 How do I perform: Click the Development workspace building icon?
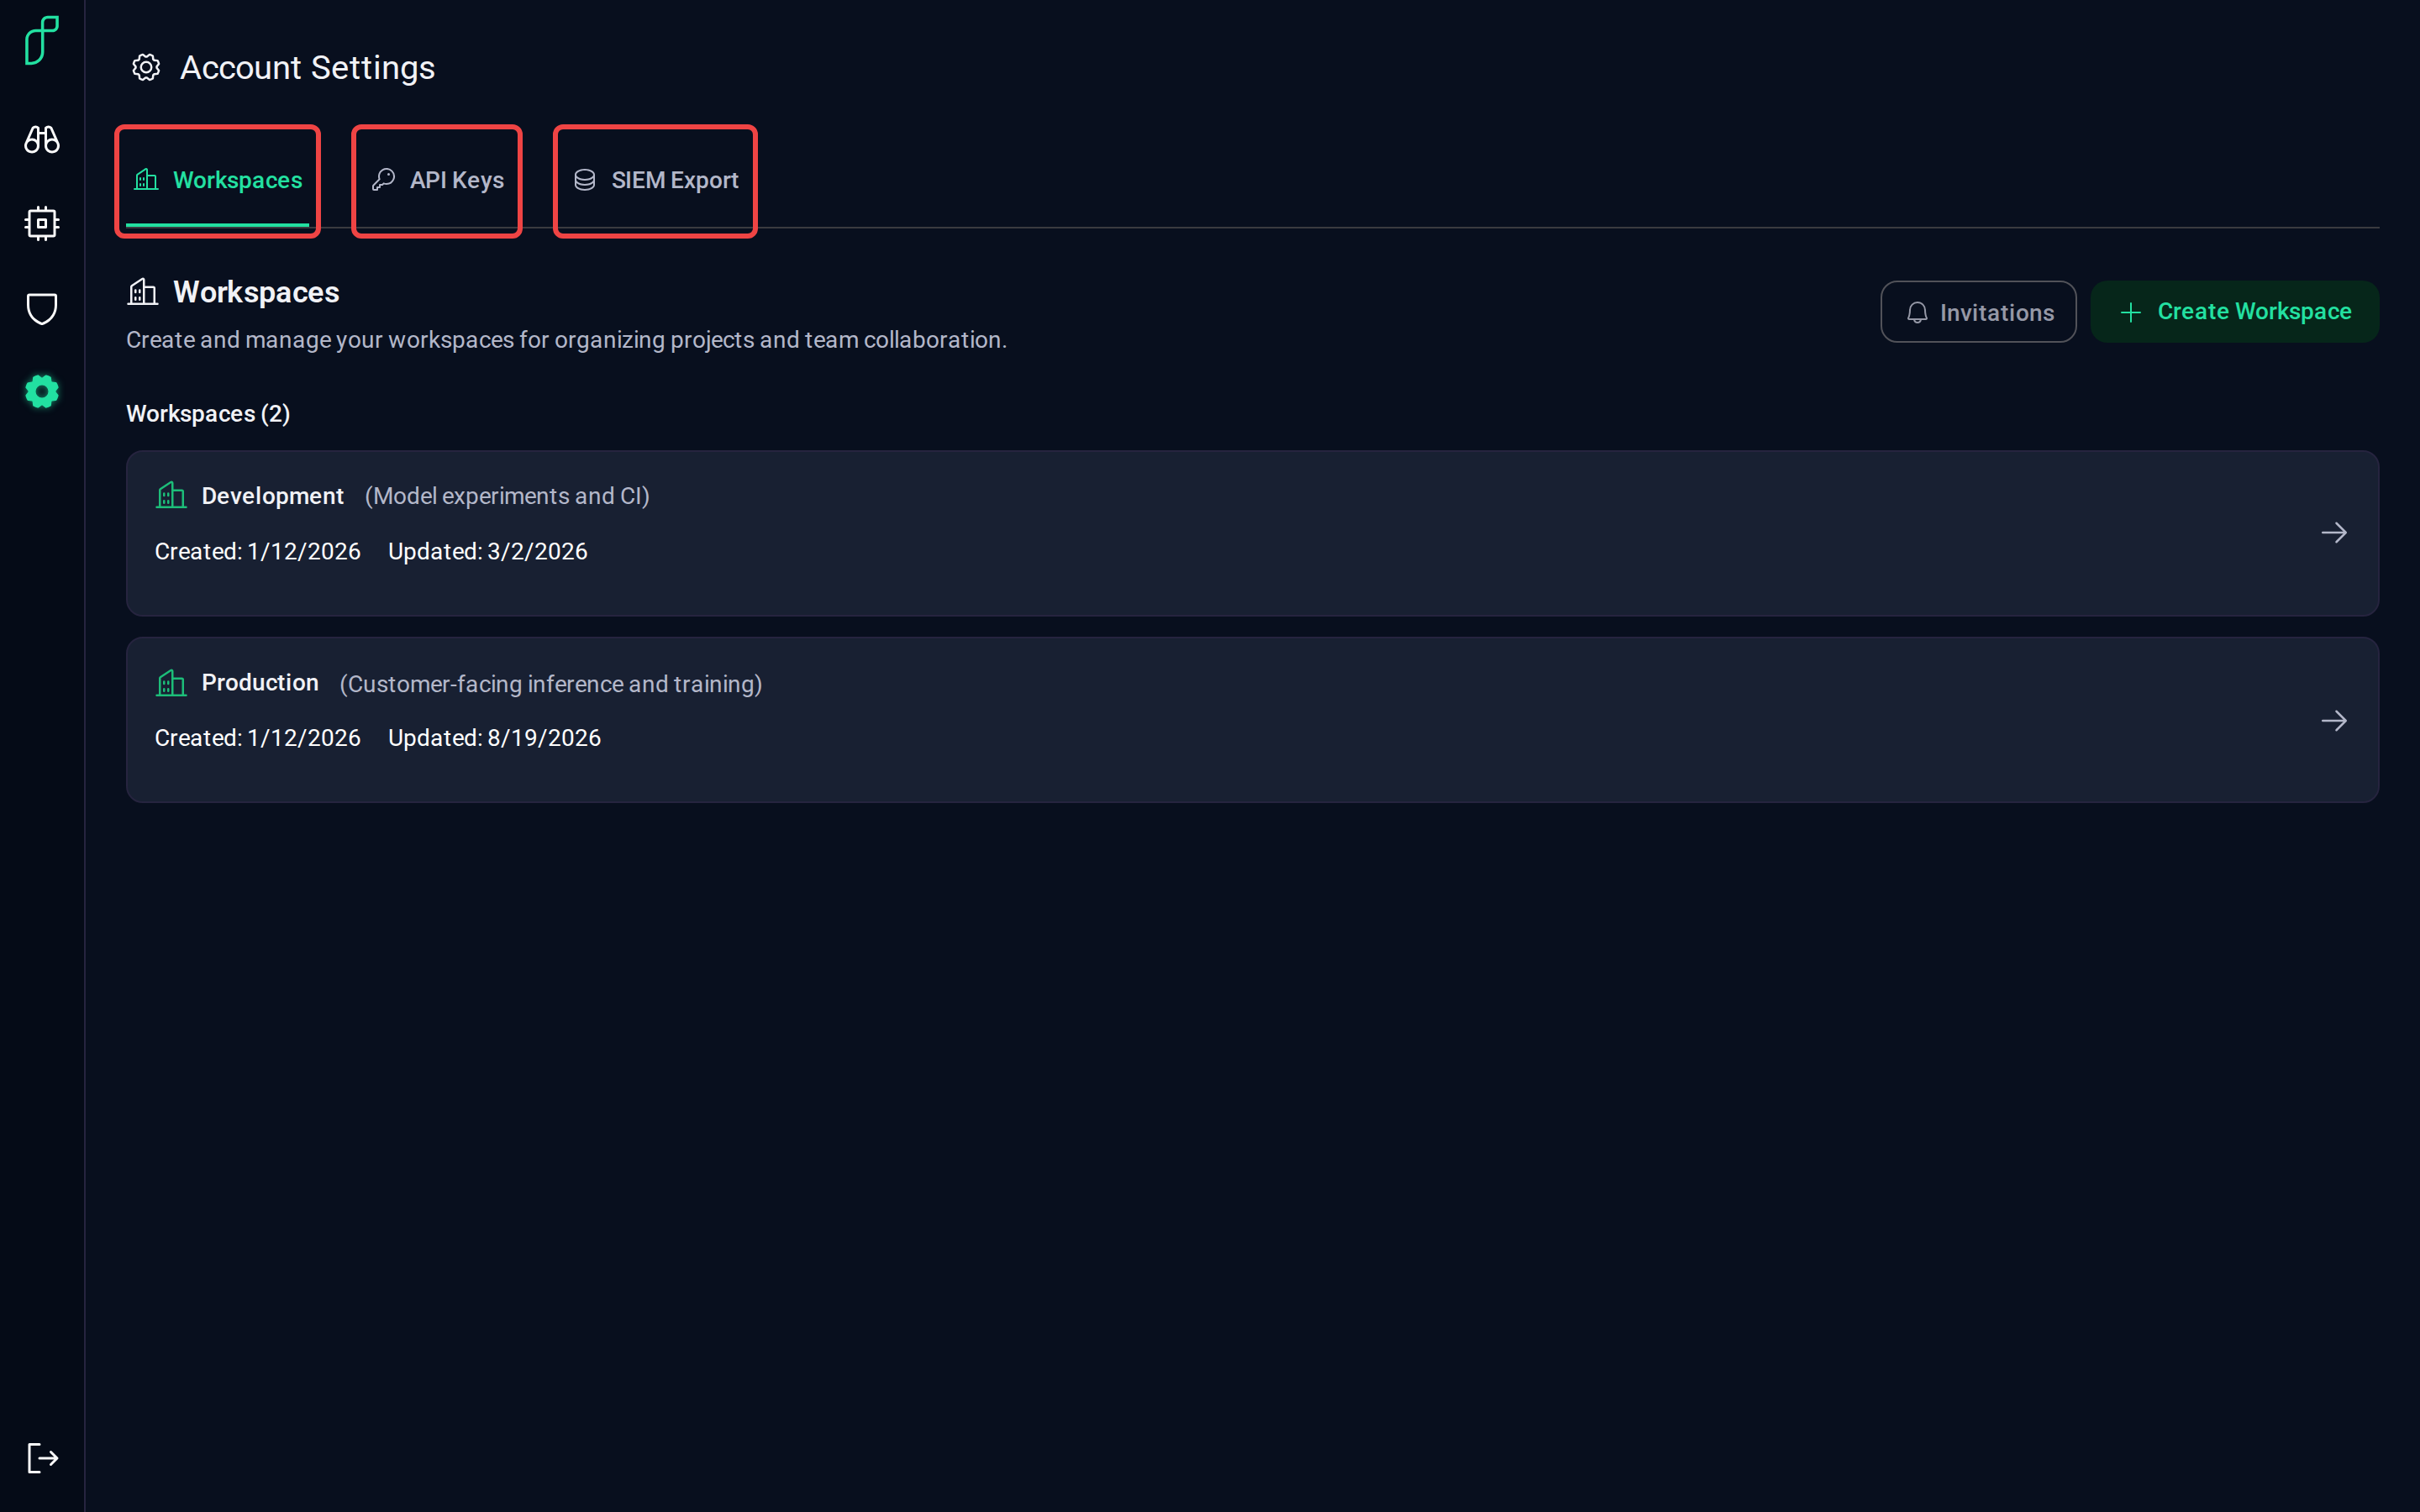point(171,495)
